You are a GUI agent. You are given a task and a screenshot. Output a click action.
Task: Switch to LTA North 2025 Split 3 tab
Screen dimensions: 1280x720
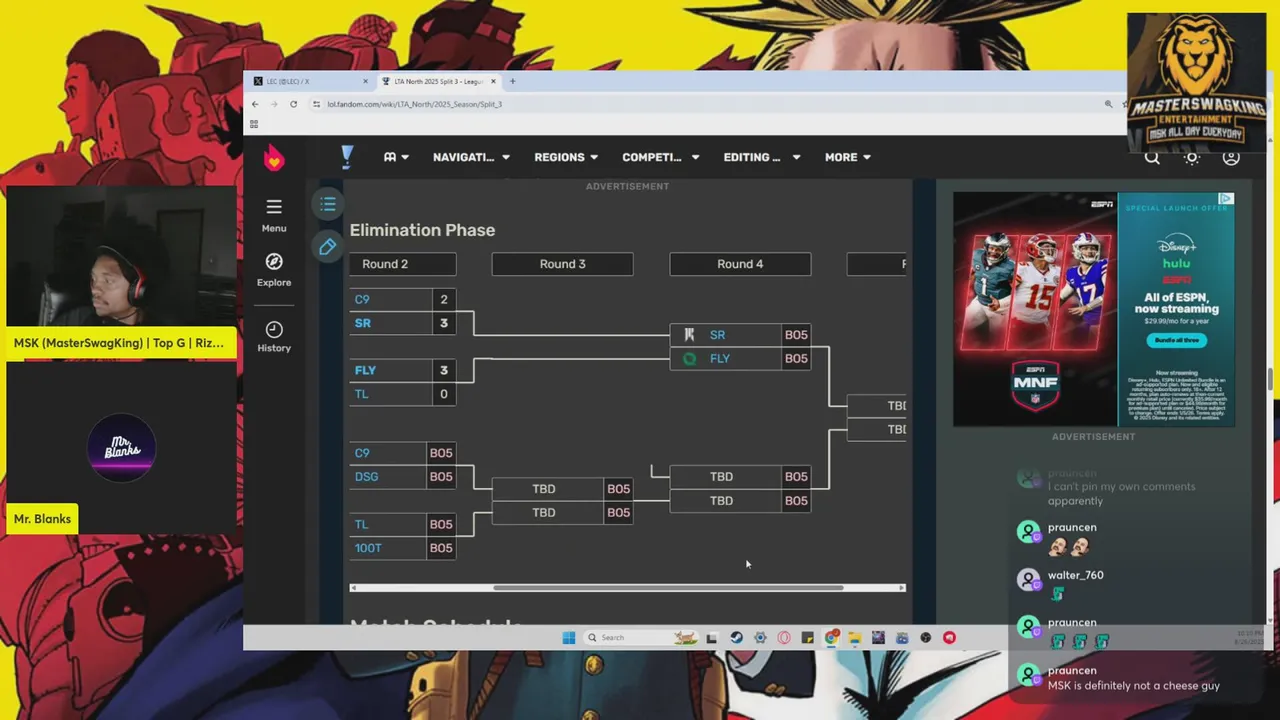coord(438,81)
